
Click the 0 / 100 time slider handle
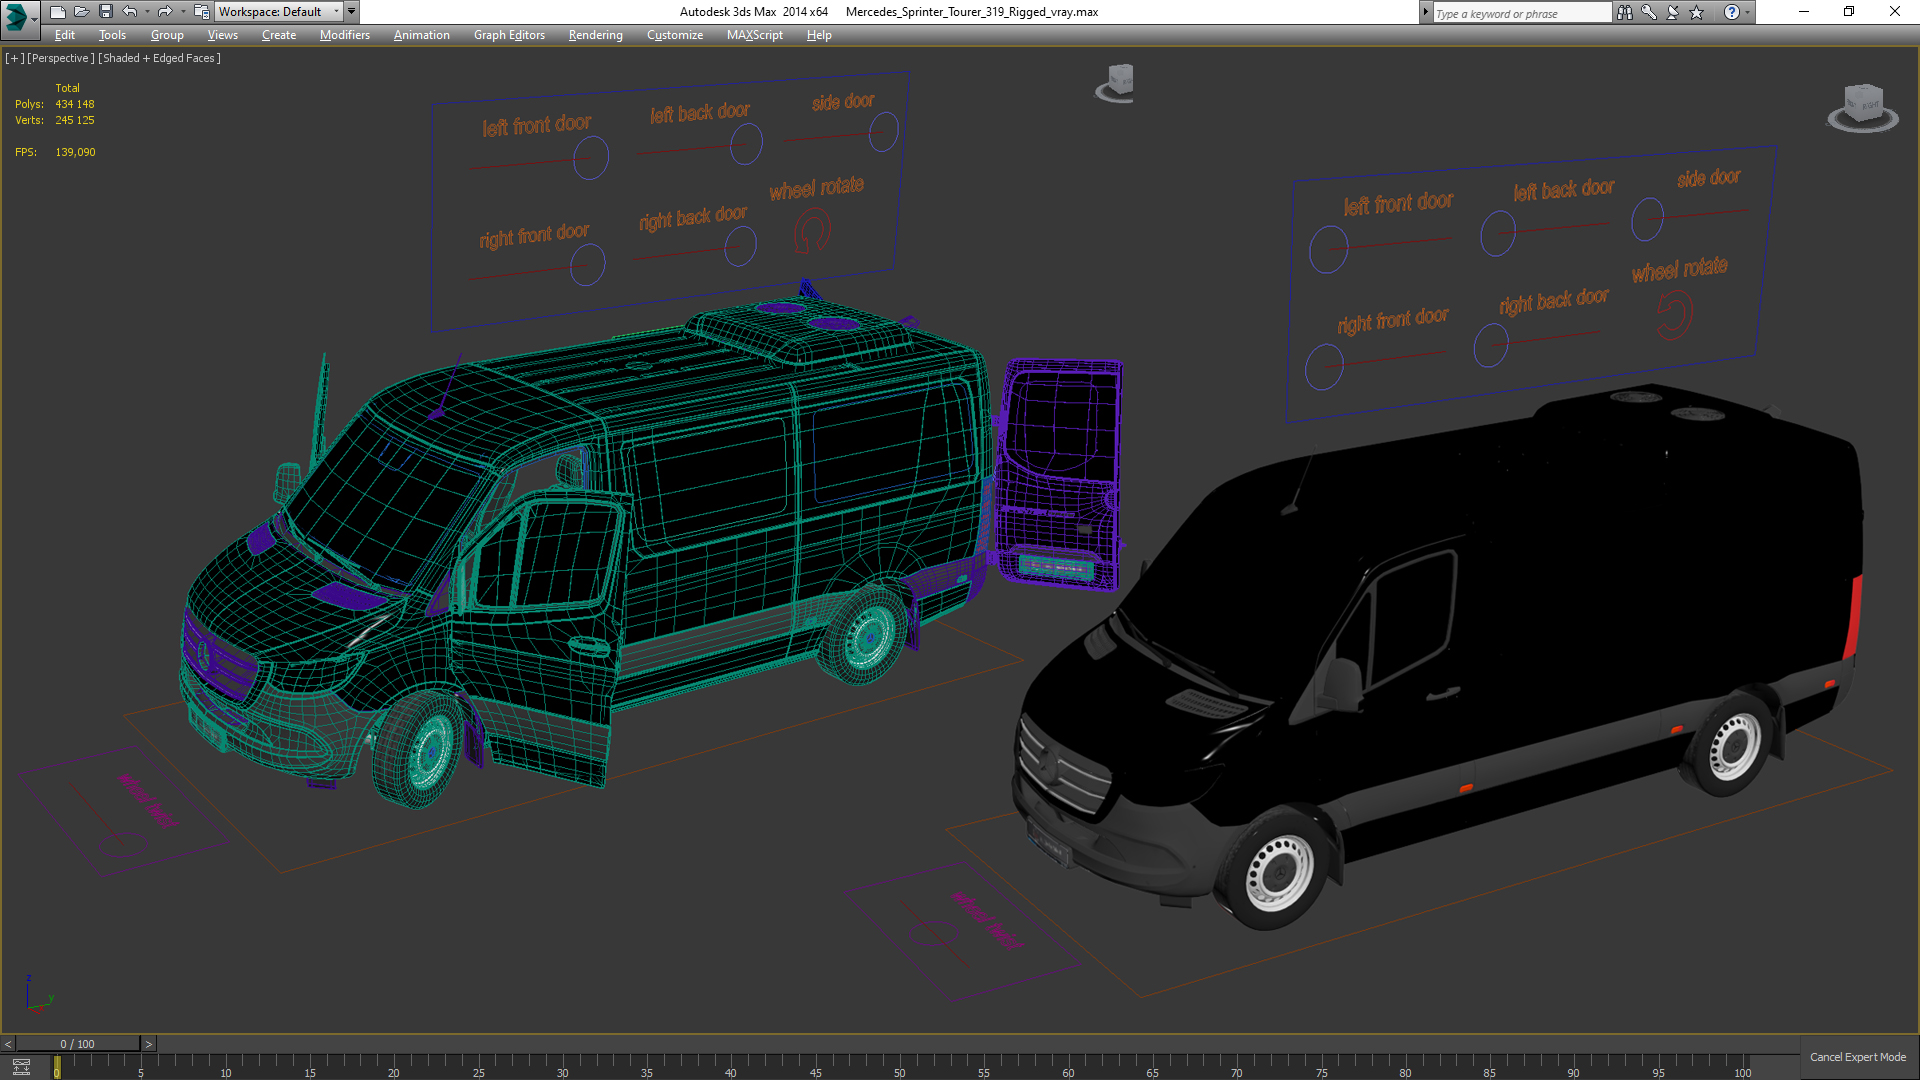pos(78,1044)
